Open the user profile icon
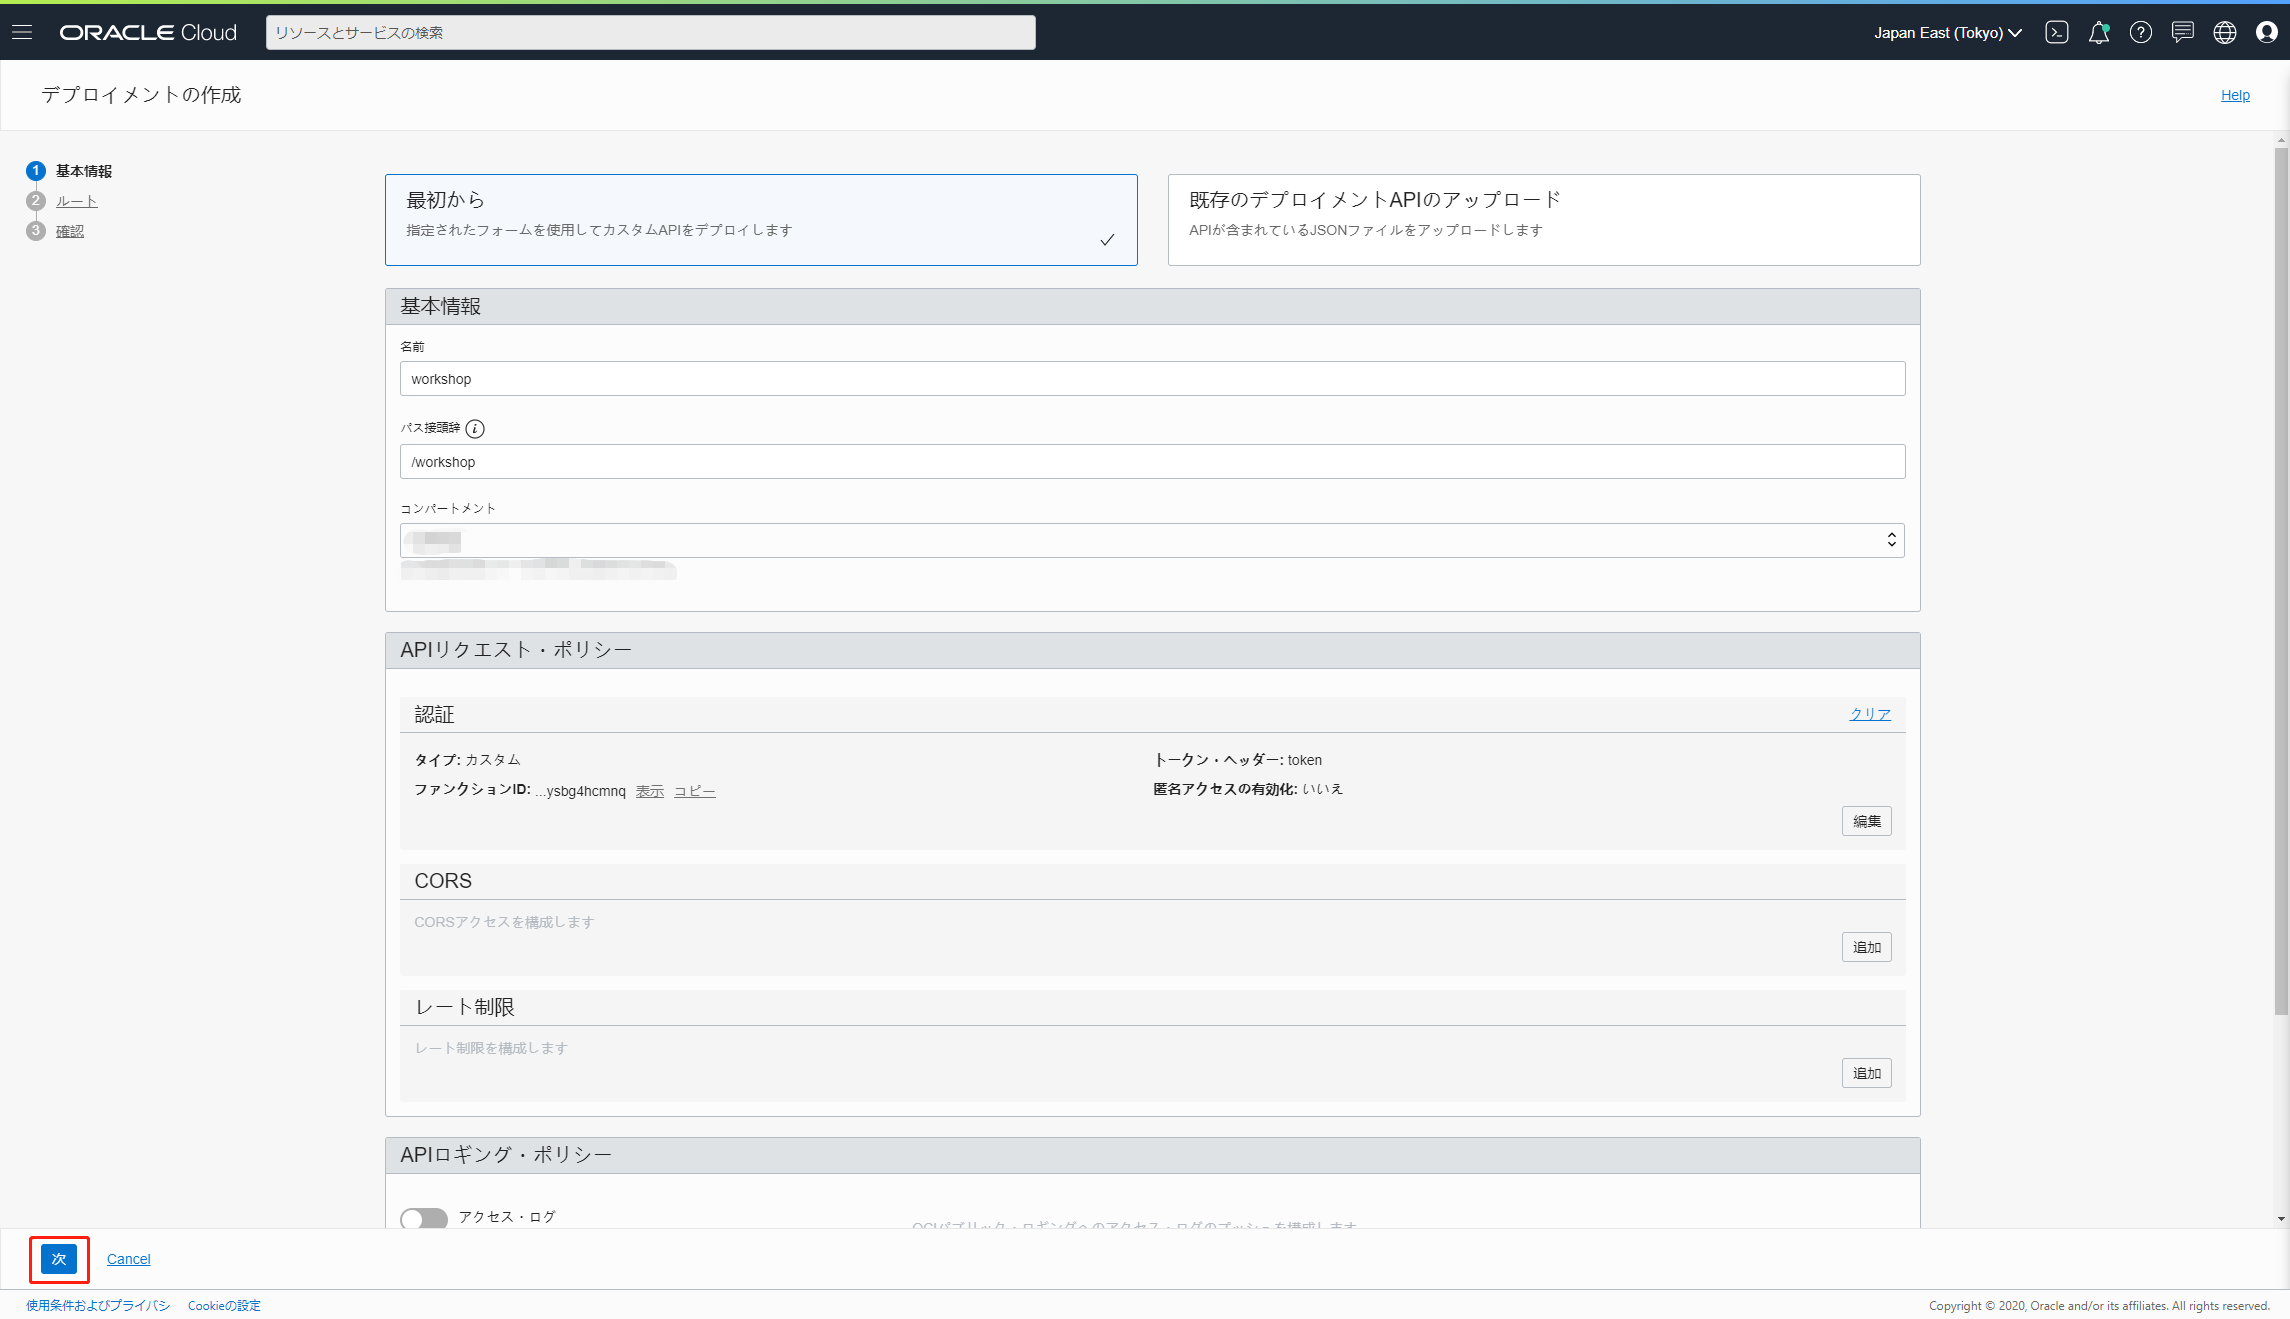The image size is (2290, 1319). 2266,32
